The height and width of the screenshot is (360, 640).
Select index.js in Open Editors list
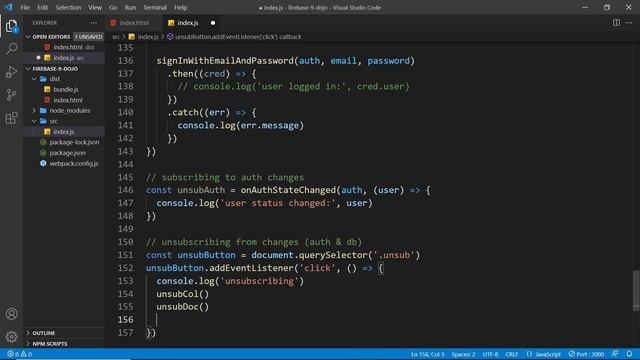point(64,58)
